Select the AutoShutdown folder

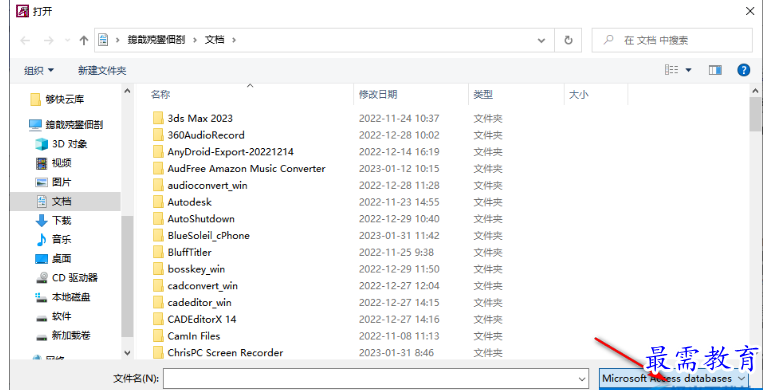[x=201, y=219]
